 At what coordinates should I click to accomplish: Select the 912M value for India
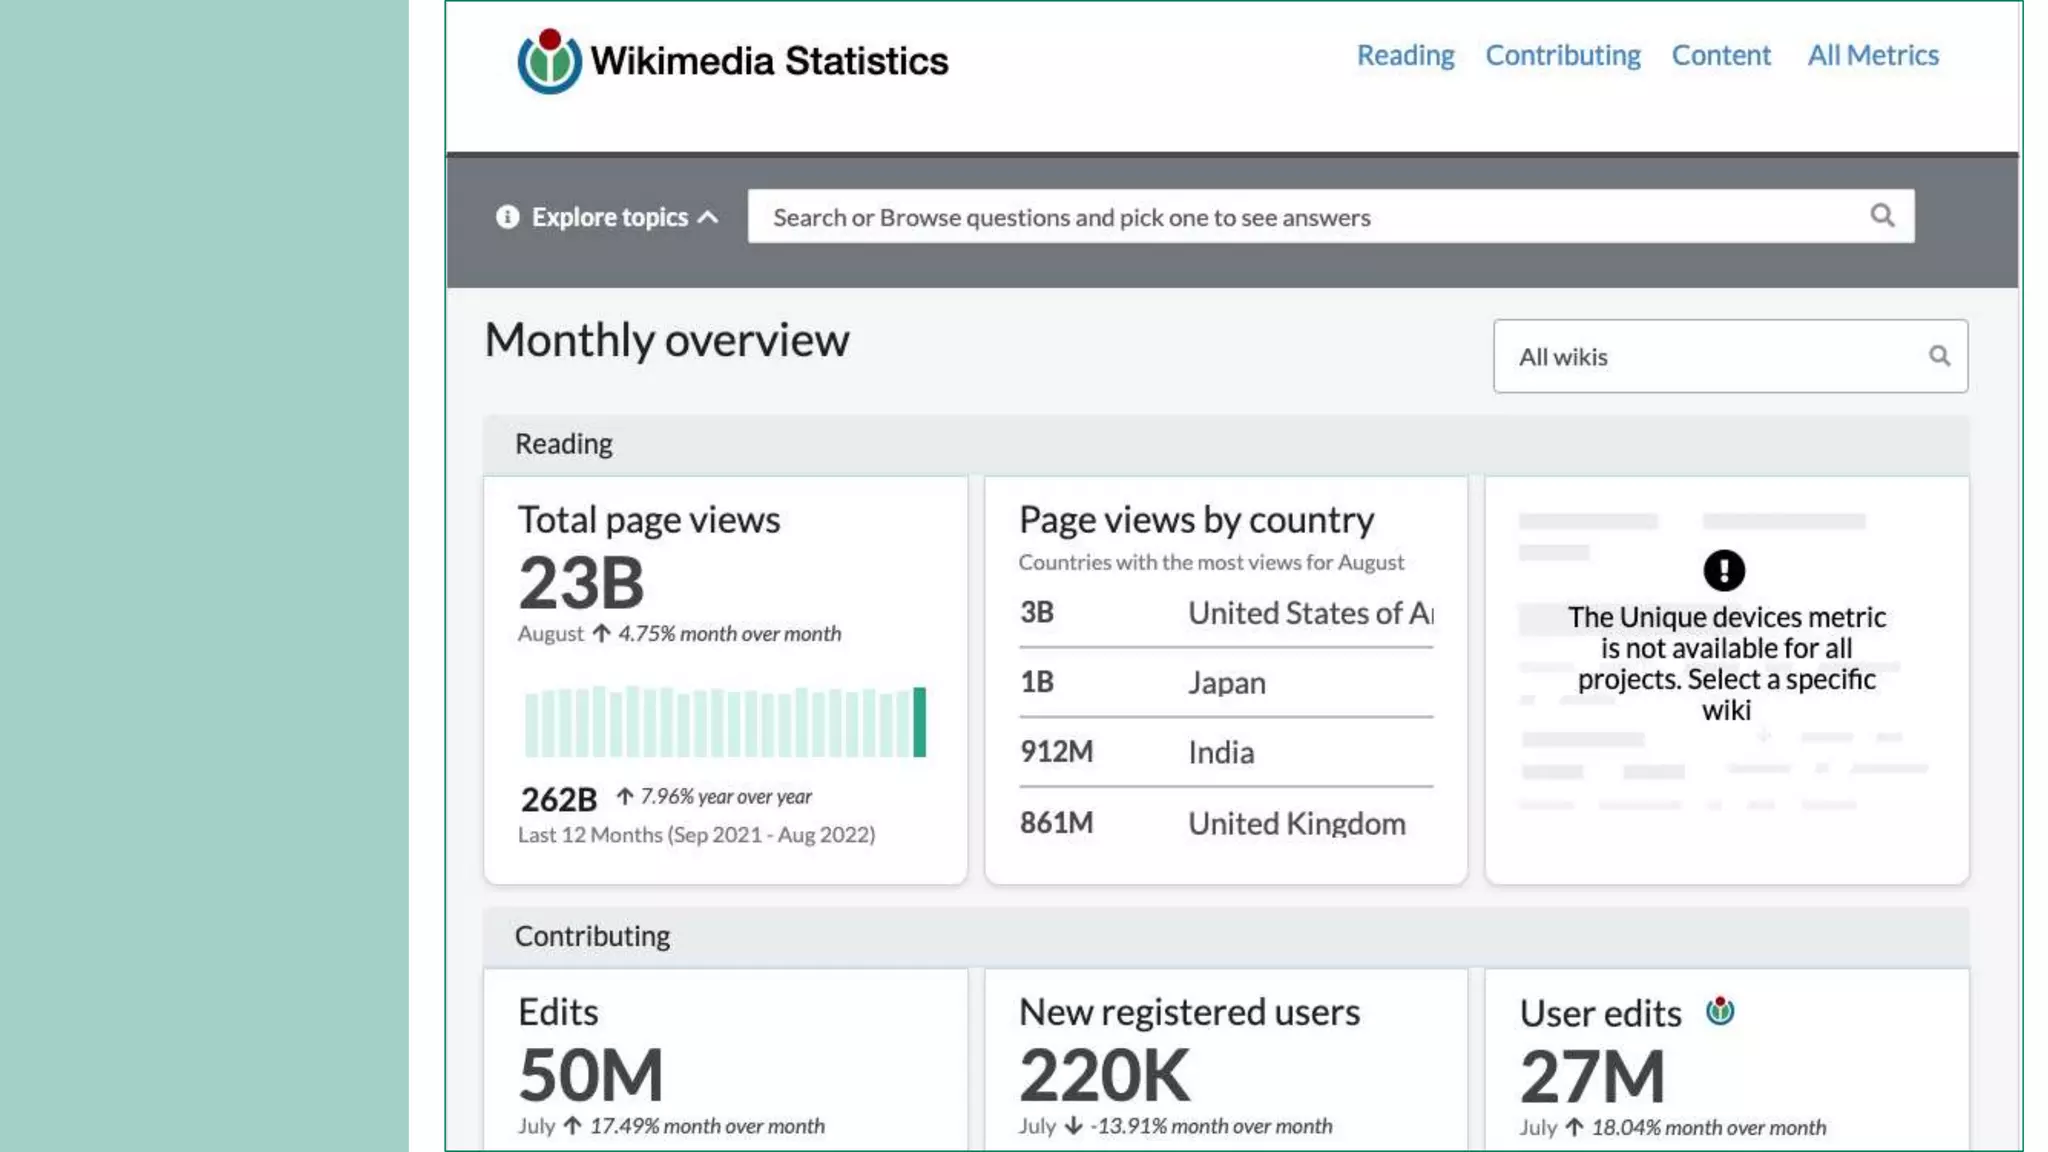(x=1057, y=752)
